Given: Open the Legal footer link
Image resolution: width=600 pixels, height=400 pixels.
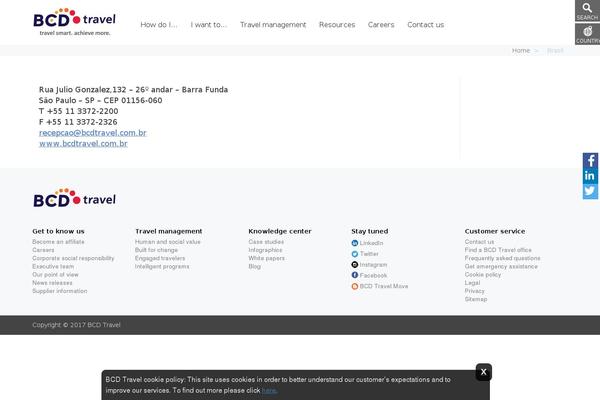Looking at the screenshot, I should coord(472,283).
